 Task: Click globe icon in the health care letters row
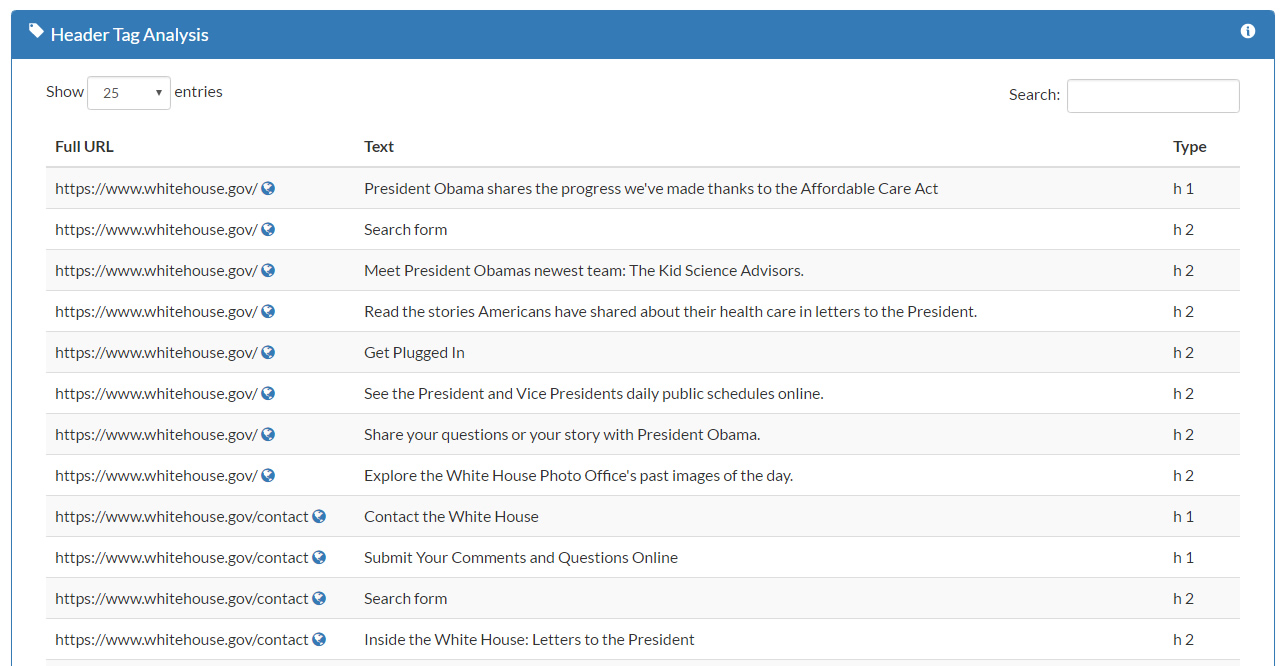(268, 311)
